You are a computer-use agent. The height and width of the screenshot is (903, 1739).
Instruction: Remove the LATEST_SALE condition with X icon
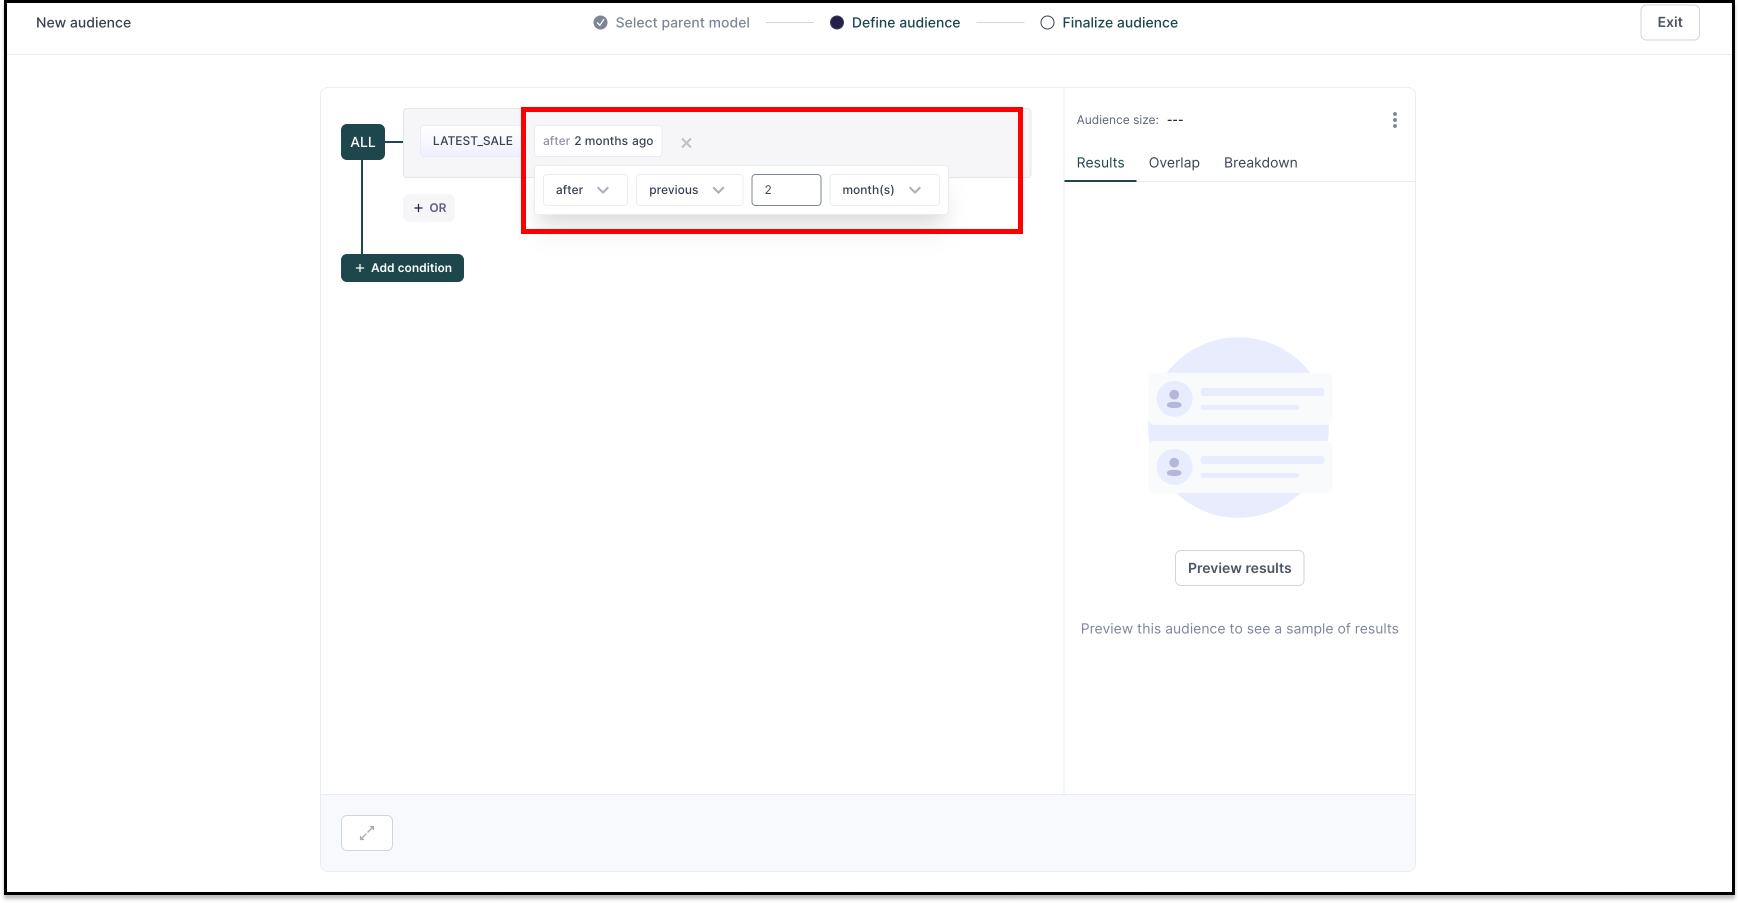pos(686,143)
